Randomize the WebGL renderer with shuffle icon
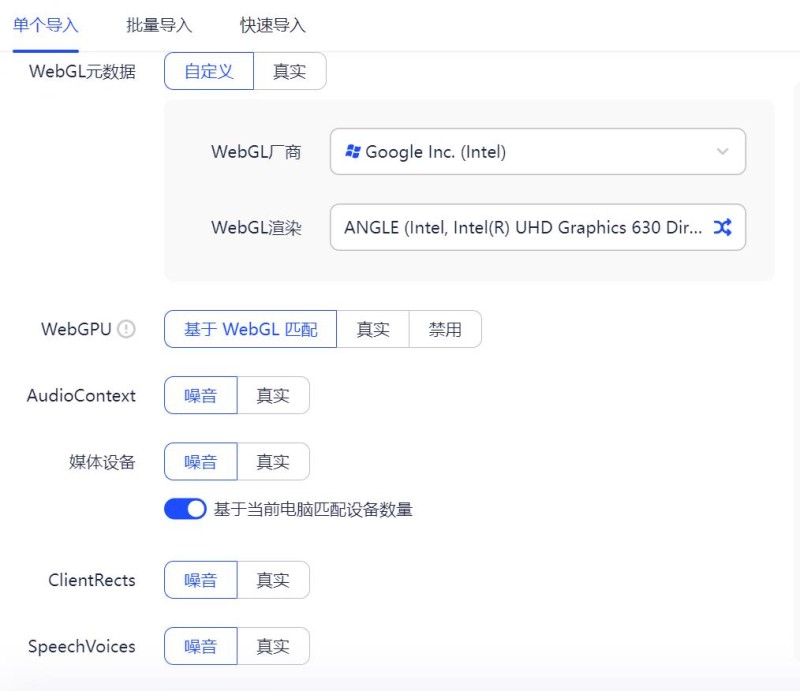The height and width of the screenshot is (691, 800). tap(722, 227)
